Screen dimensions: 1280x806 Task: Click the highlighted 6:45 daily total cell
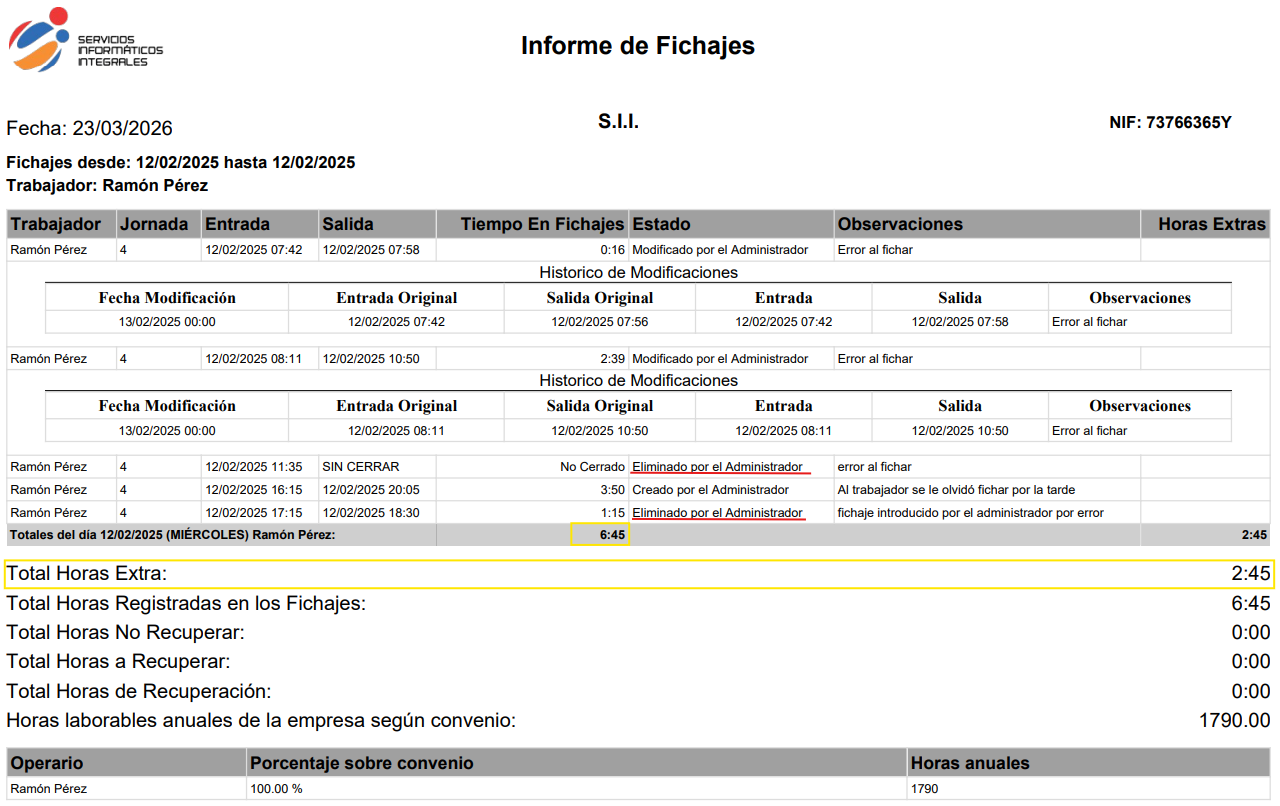pyautogui.click(x=600, y=535)
